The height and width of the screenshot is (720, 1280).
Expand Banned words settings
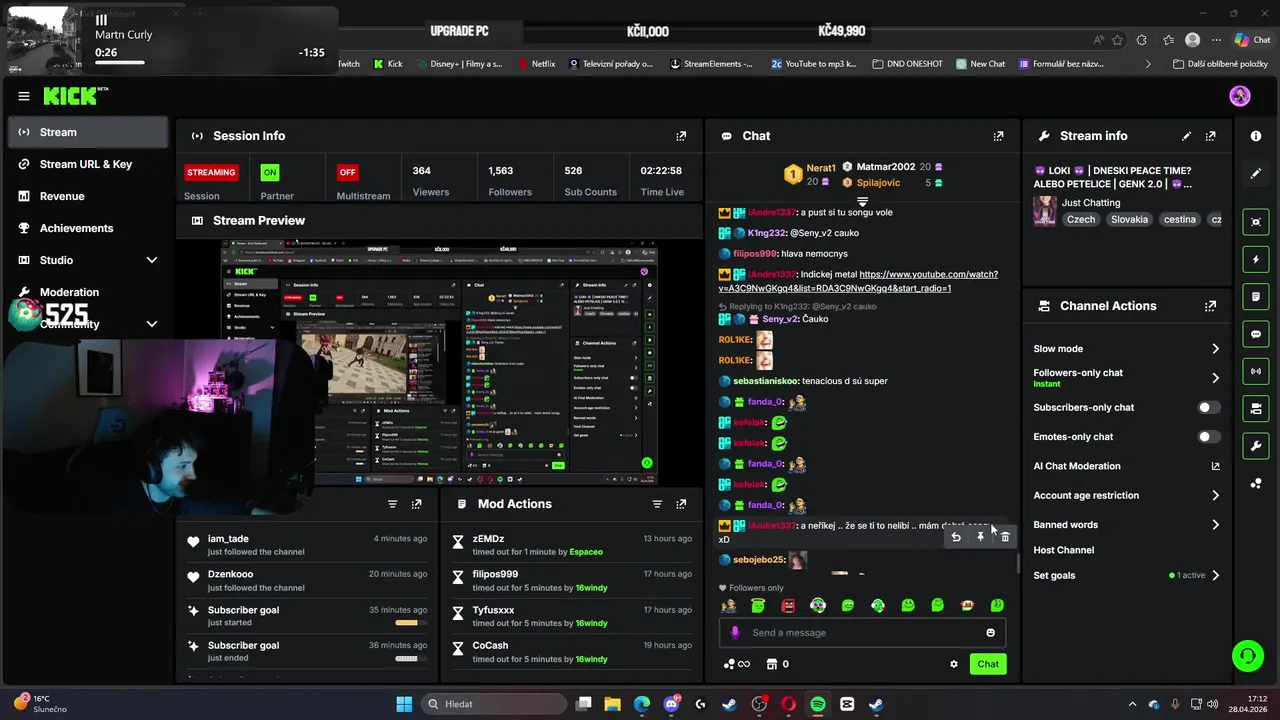(x=1215, y=525)
